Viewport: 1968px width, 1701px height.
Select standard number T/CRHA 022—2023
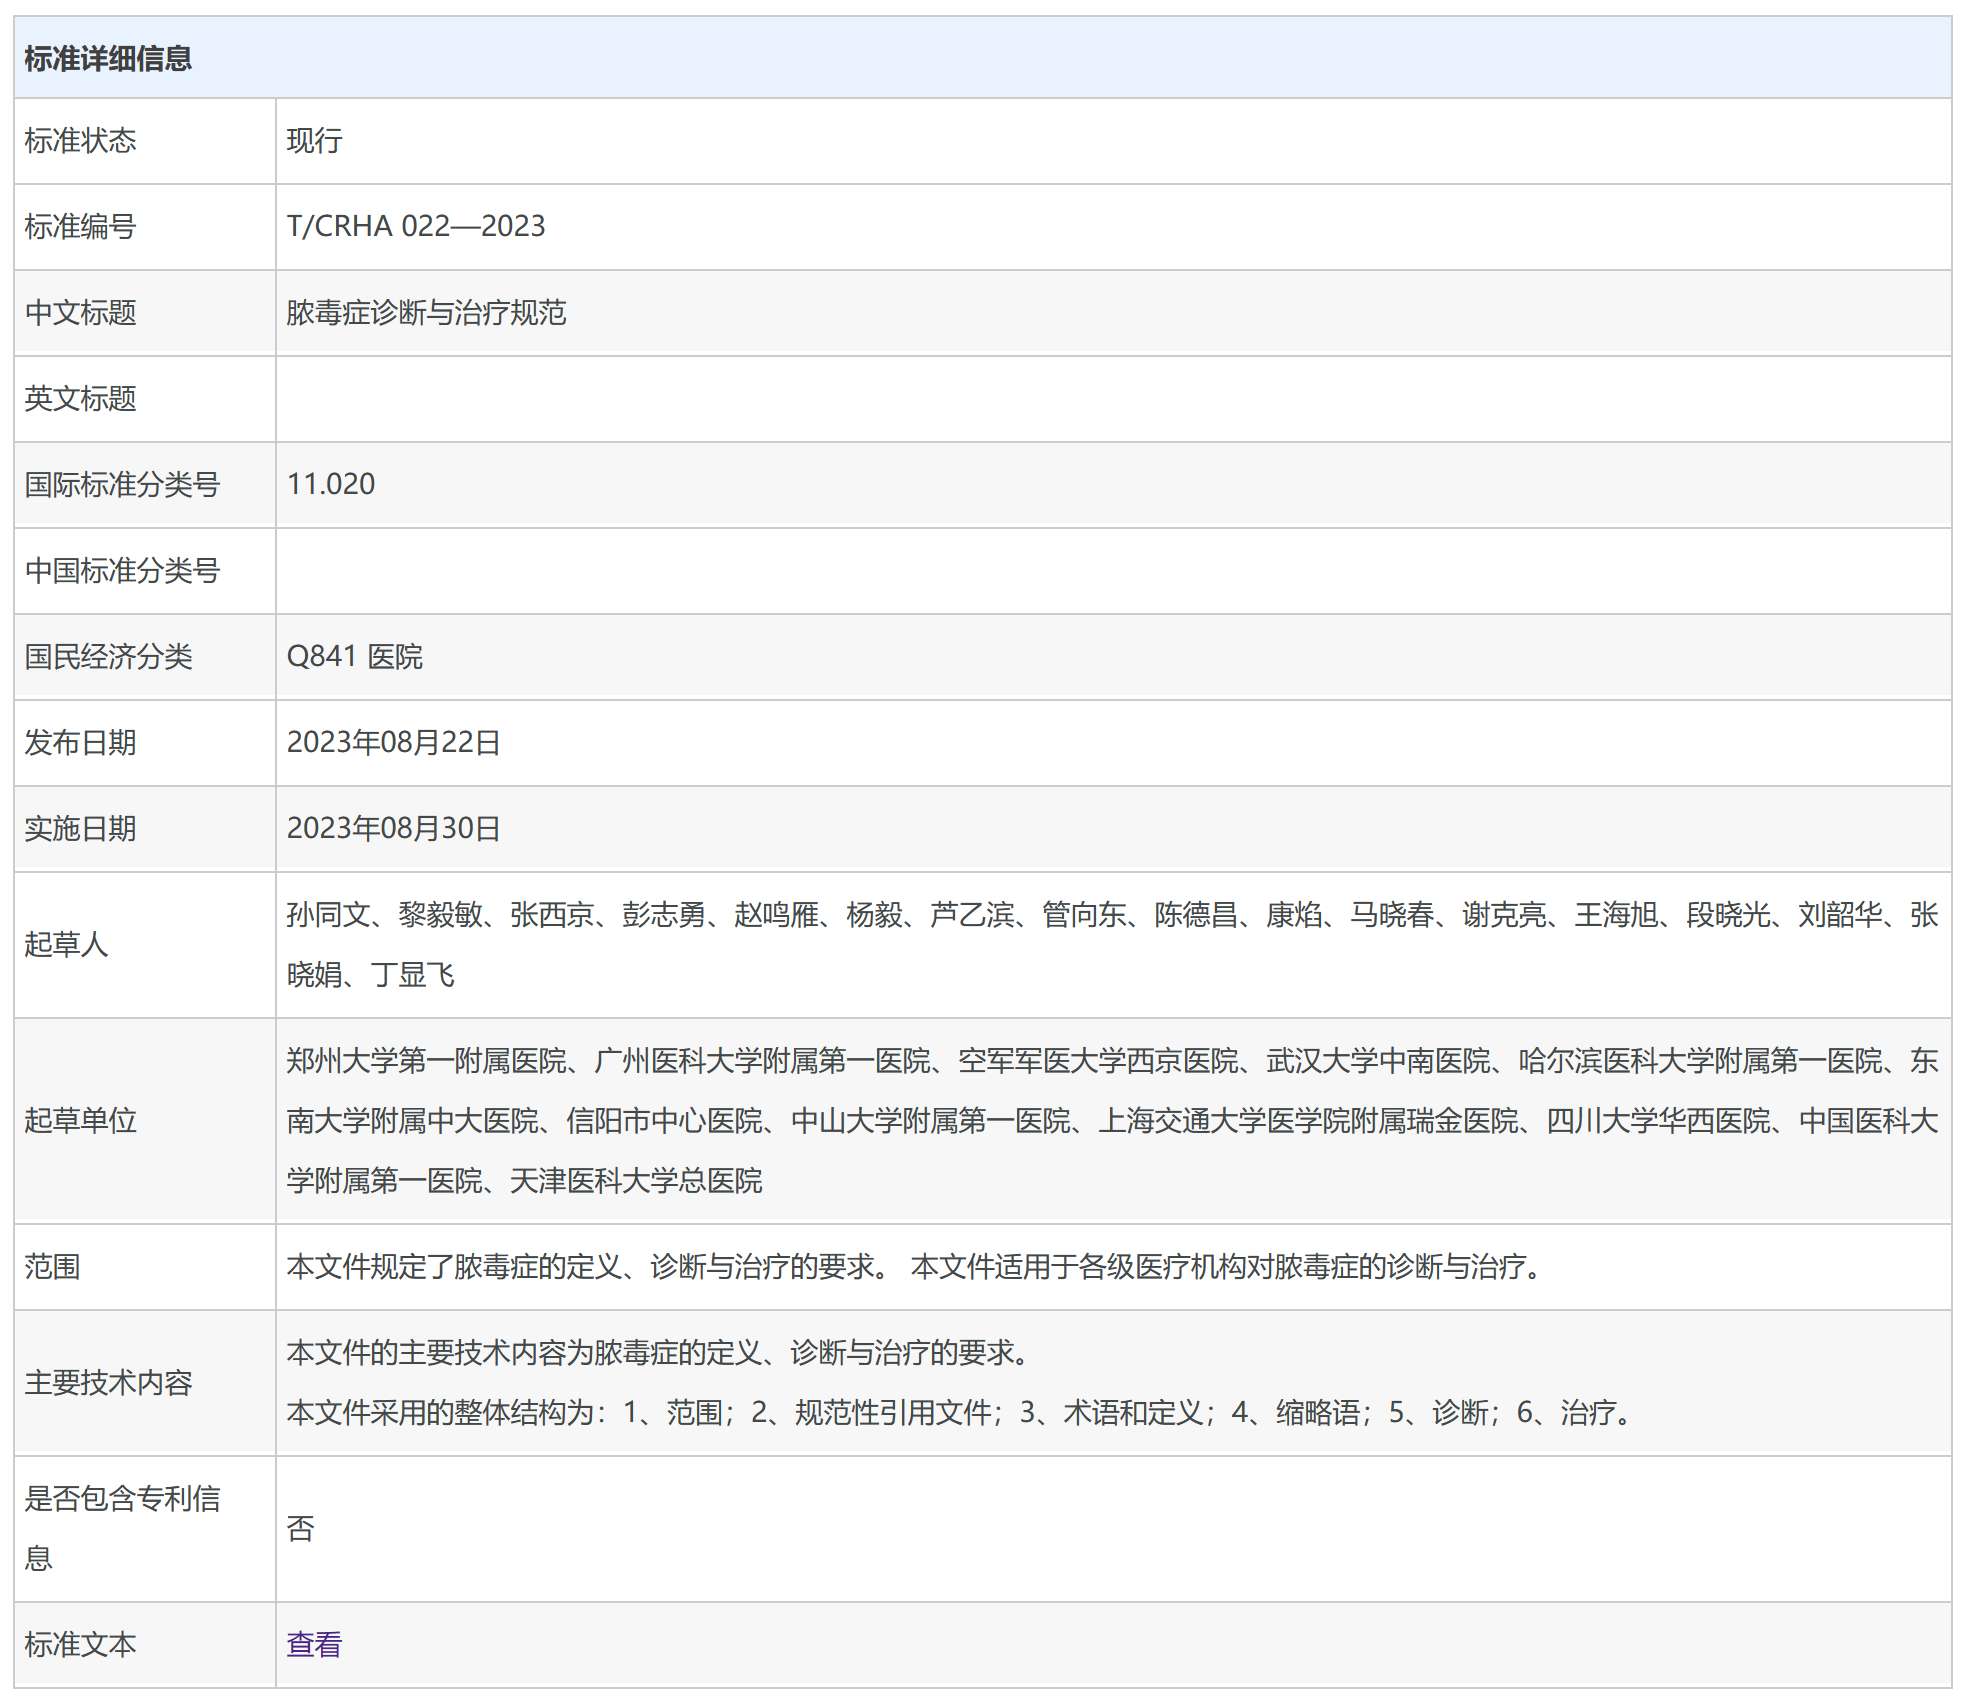(x=416, y=226)
